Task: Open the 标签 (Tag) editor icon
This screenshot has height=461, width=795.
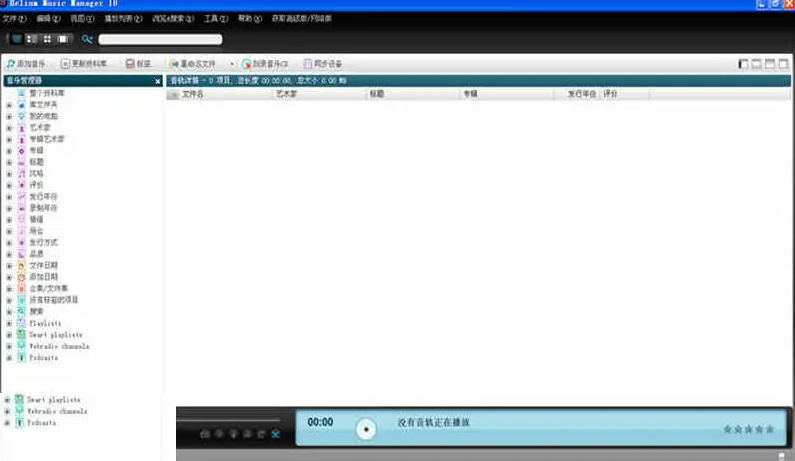Action: [x=143, y=63]
